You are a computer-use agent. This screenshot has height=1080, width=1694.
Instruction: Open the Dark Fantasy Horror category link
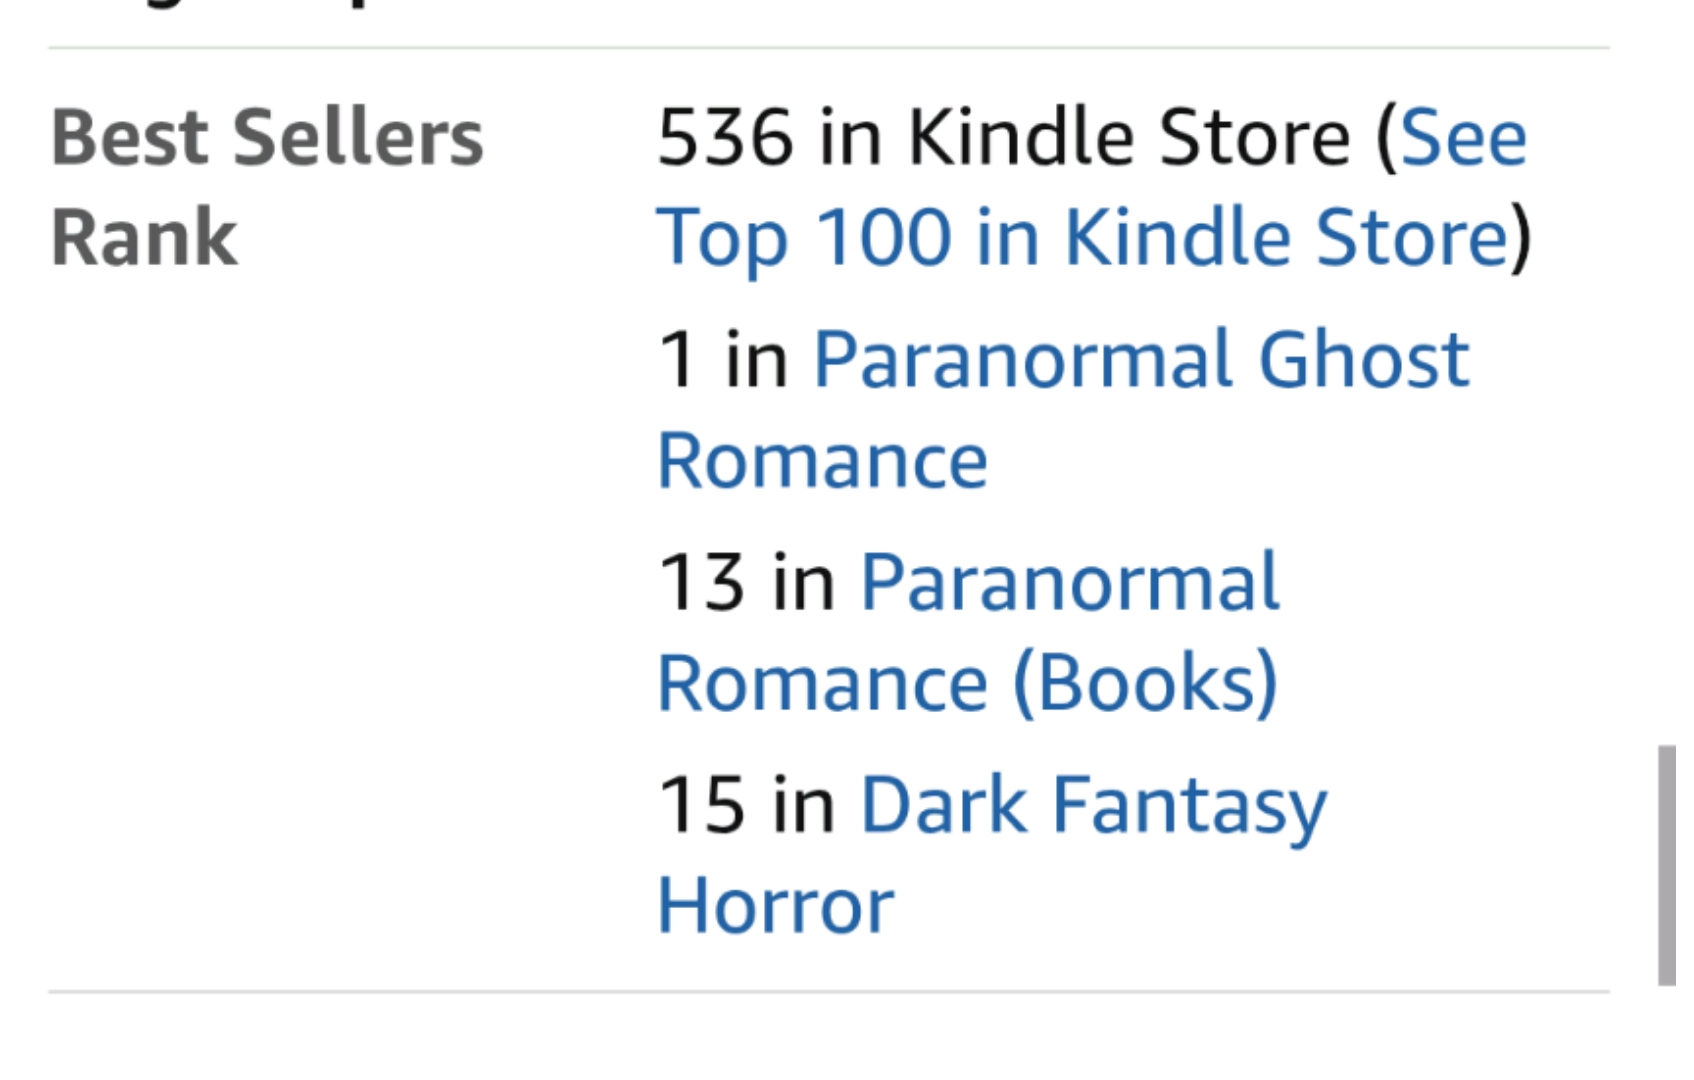pyautogui.click(x=1092, y=805)
